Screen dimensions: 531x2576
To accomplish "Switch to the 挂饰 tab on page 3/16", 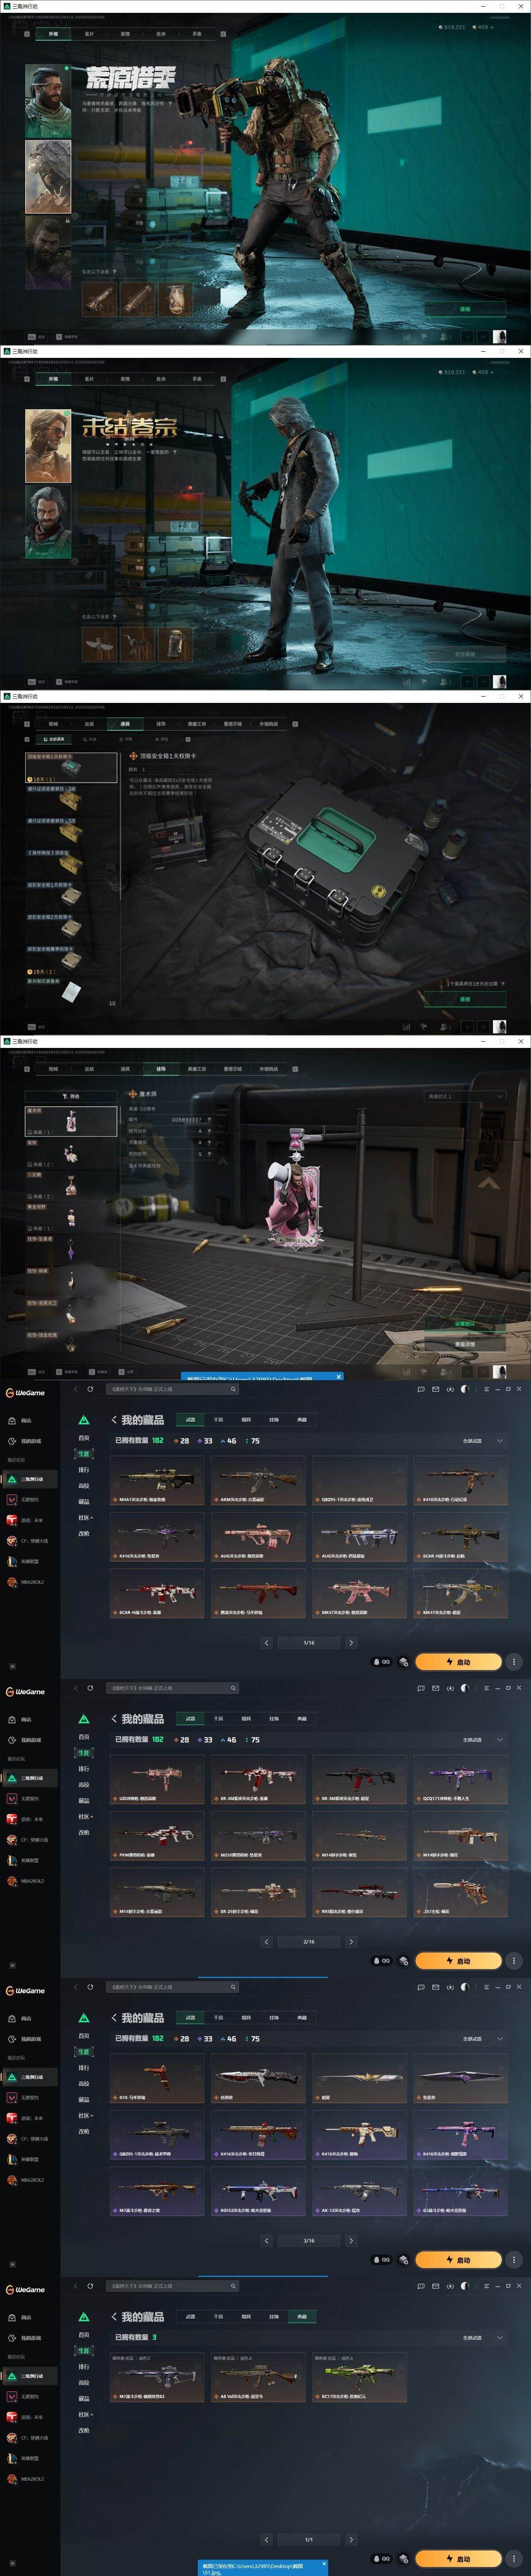I will click(274, 2018).
